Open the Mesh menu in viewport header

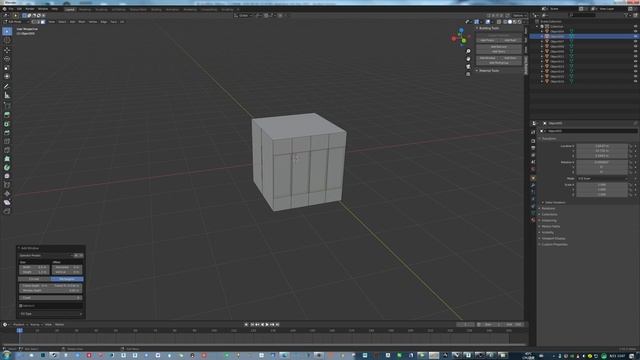82,22
